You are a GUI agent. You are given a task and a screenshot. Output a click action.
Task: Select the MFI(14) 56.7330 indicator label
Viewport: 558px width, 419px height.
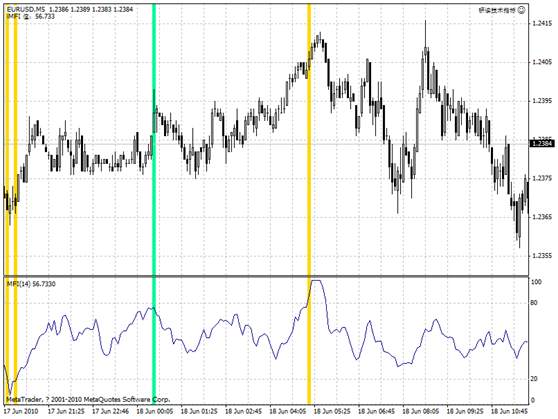(x=31, y=284)
